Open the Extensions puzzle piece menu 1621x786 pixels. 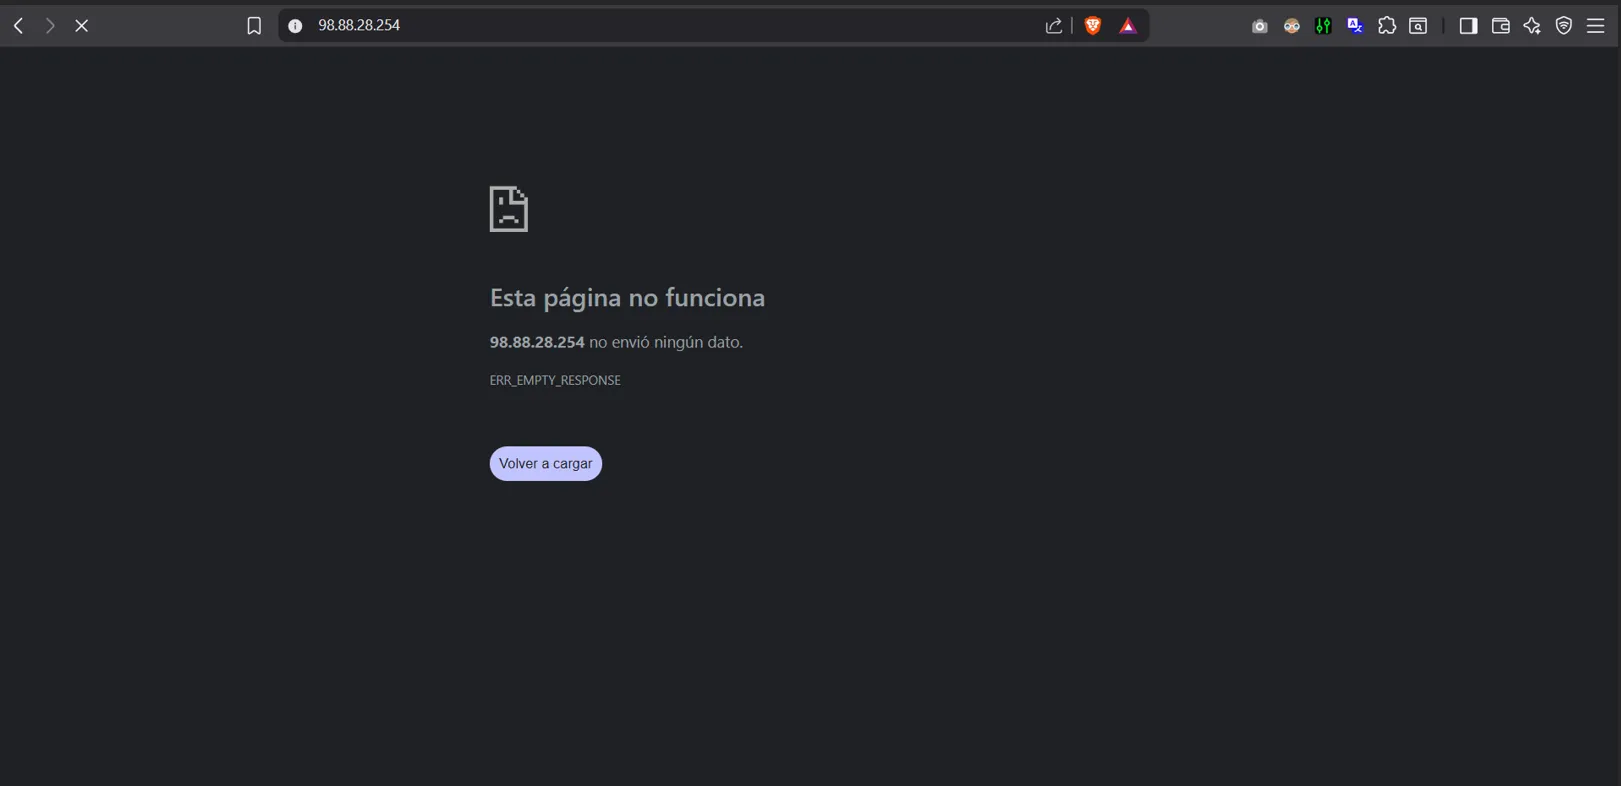click(x=1387, y=26)
